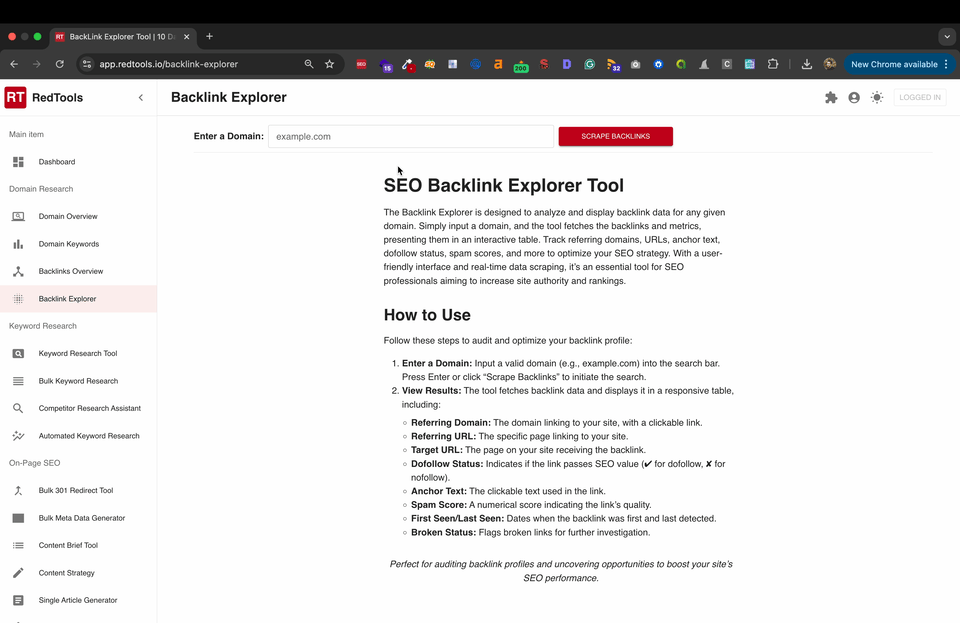
Task: Click the site information icon in address bar
Action: [x=87, y=64]
